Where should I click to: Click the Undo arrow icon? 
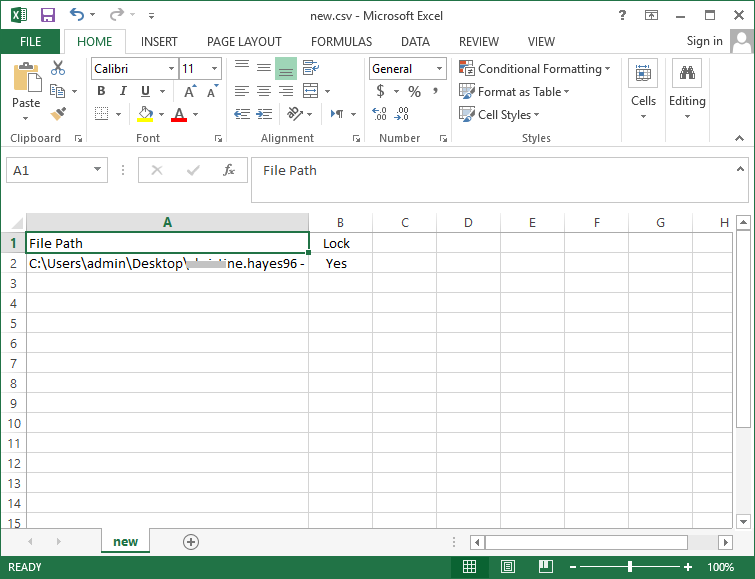[77, 14]
